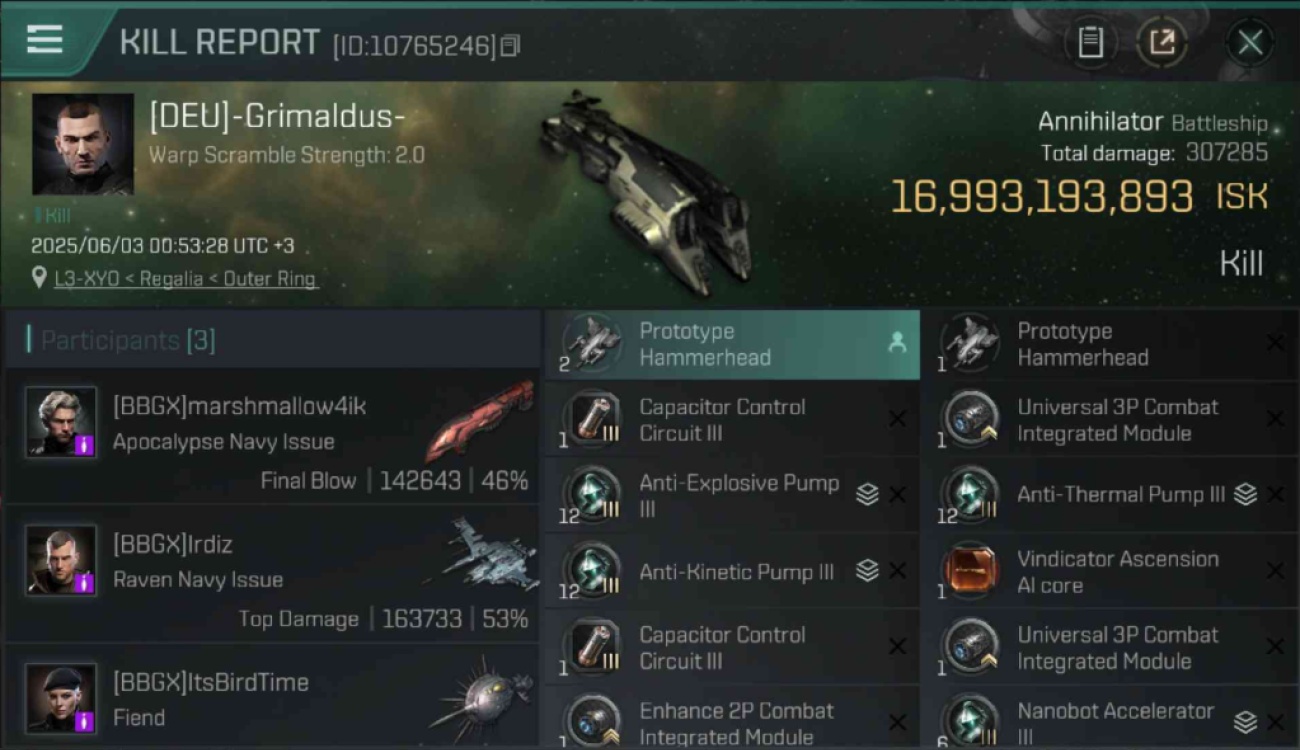Open the clipboard copy-fitting icon
This screenshot has width=1300, height=750.
(x=1090, y=43)
